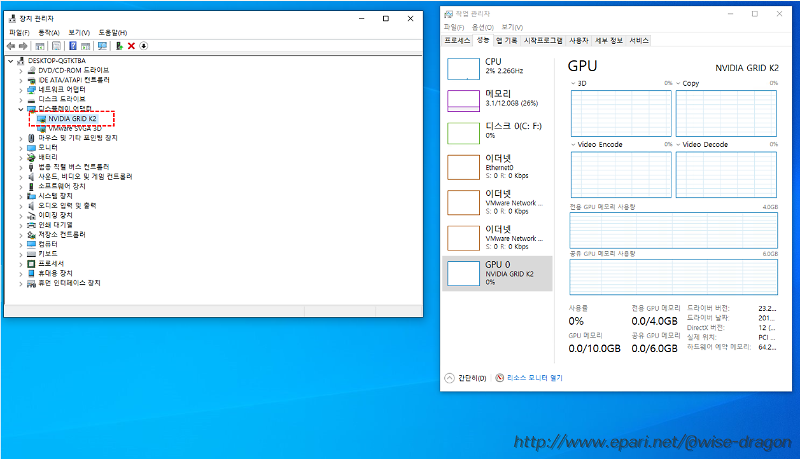The height and width of the screenshot is (459, 800).
Task: Open the Properties sheet toolbar icon in Device Manager
Action: tap(57, 46)
